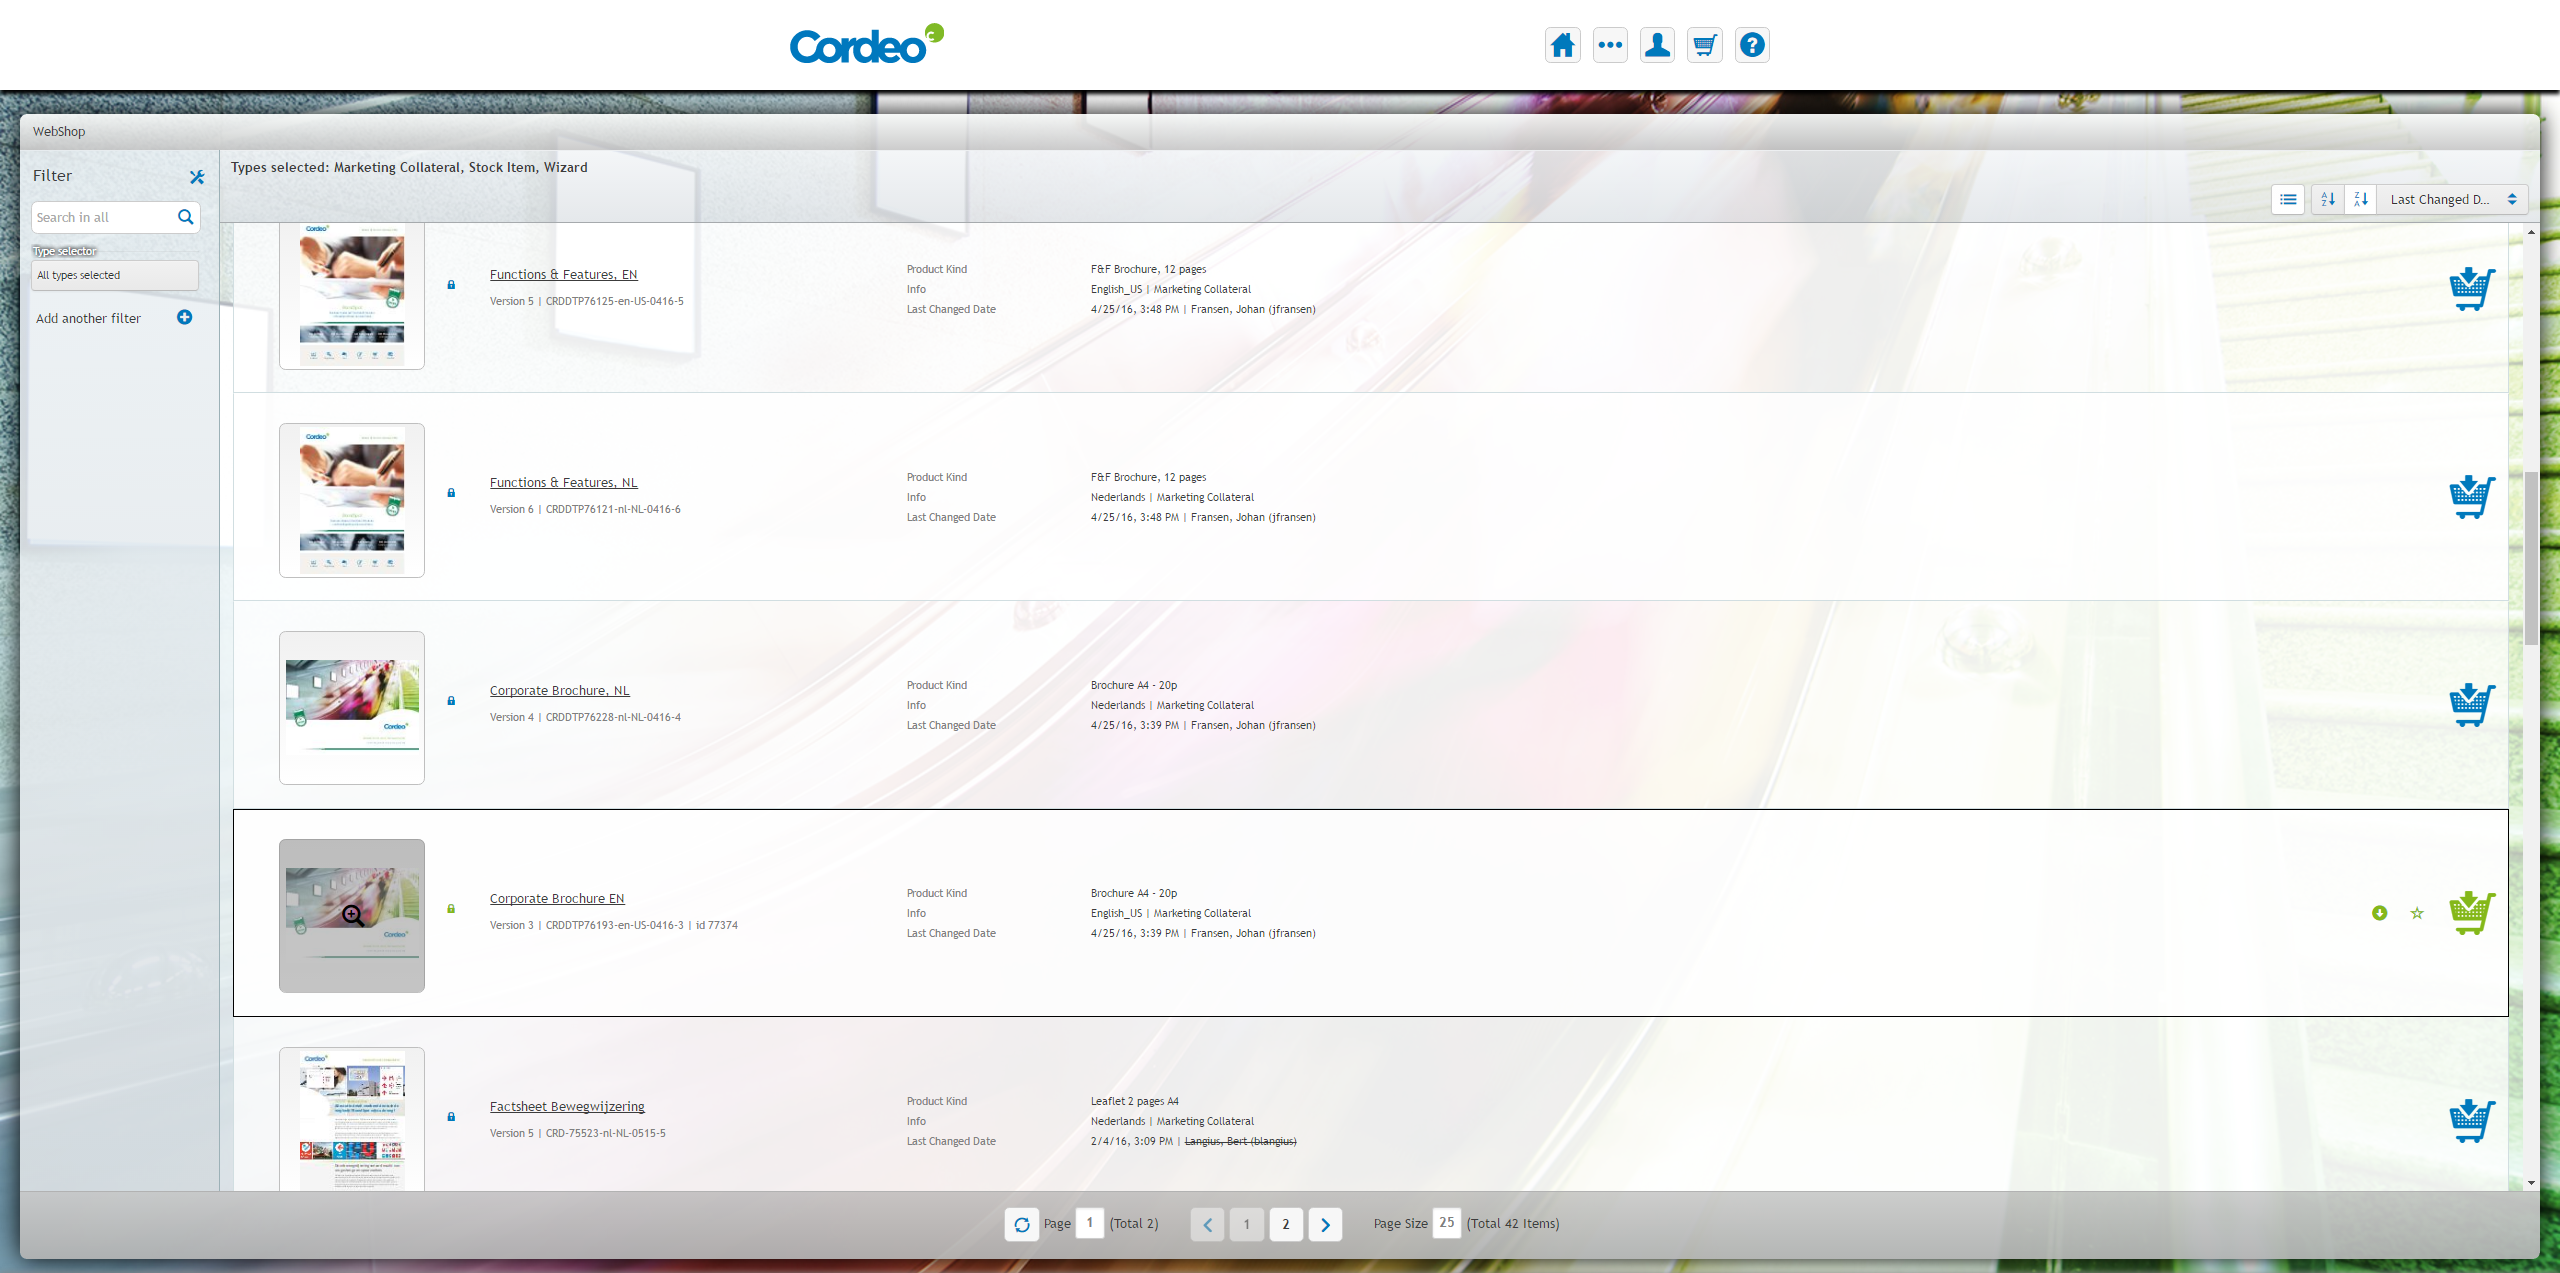2560x1273 pixels.
Task: Go to page 2 in pagination
Action: click(1286, 1224)
